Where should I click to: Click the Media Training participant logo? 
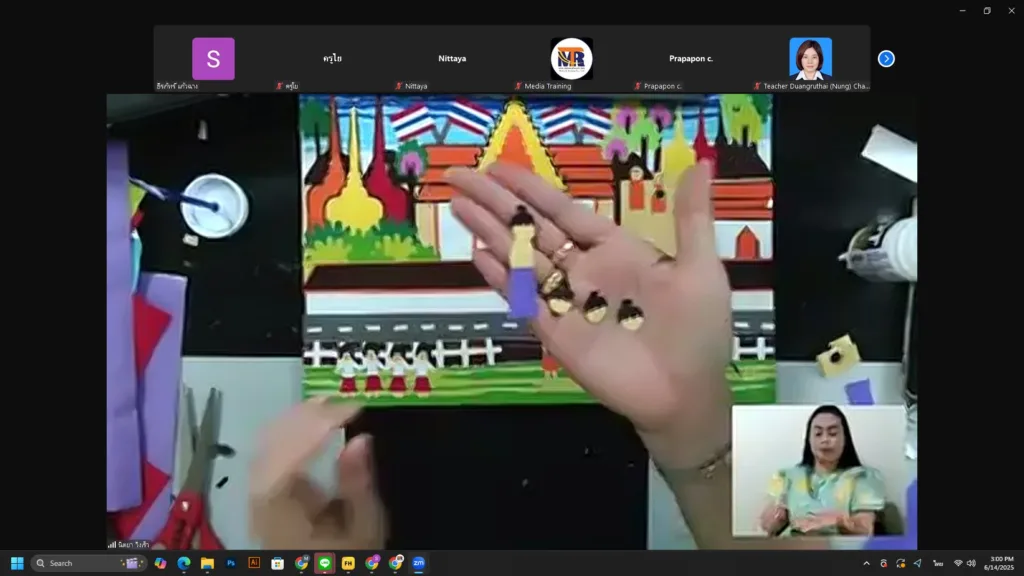click(571, 59)
